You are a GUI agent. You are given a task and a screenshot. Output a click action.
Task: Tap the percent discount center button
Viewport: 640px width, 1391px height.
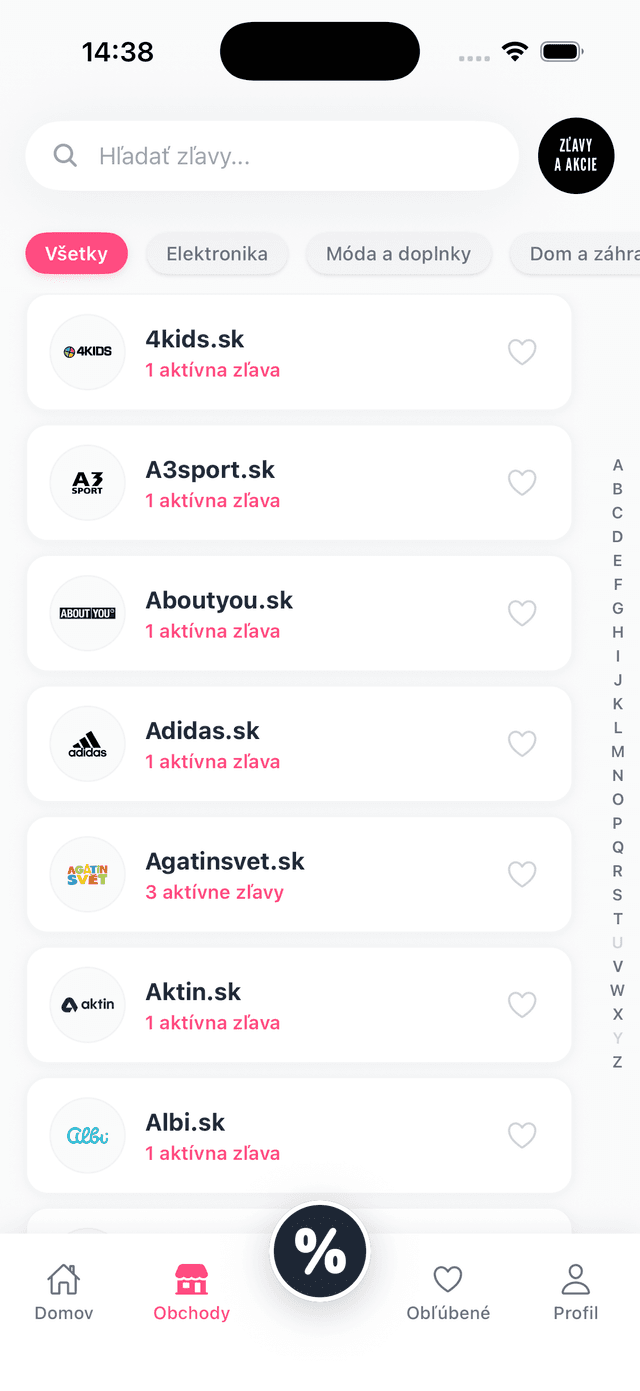pos(320,1251)
